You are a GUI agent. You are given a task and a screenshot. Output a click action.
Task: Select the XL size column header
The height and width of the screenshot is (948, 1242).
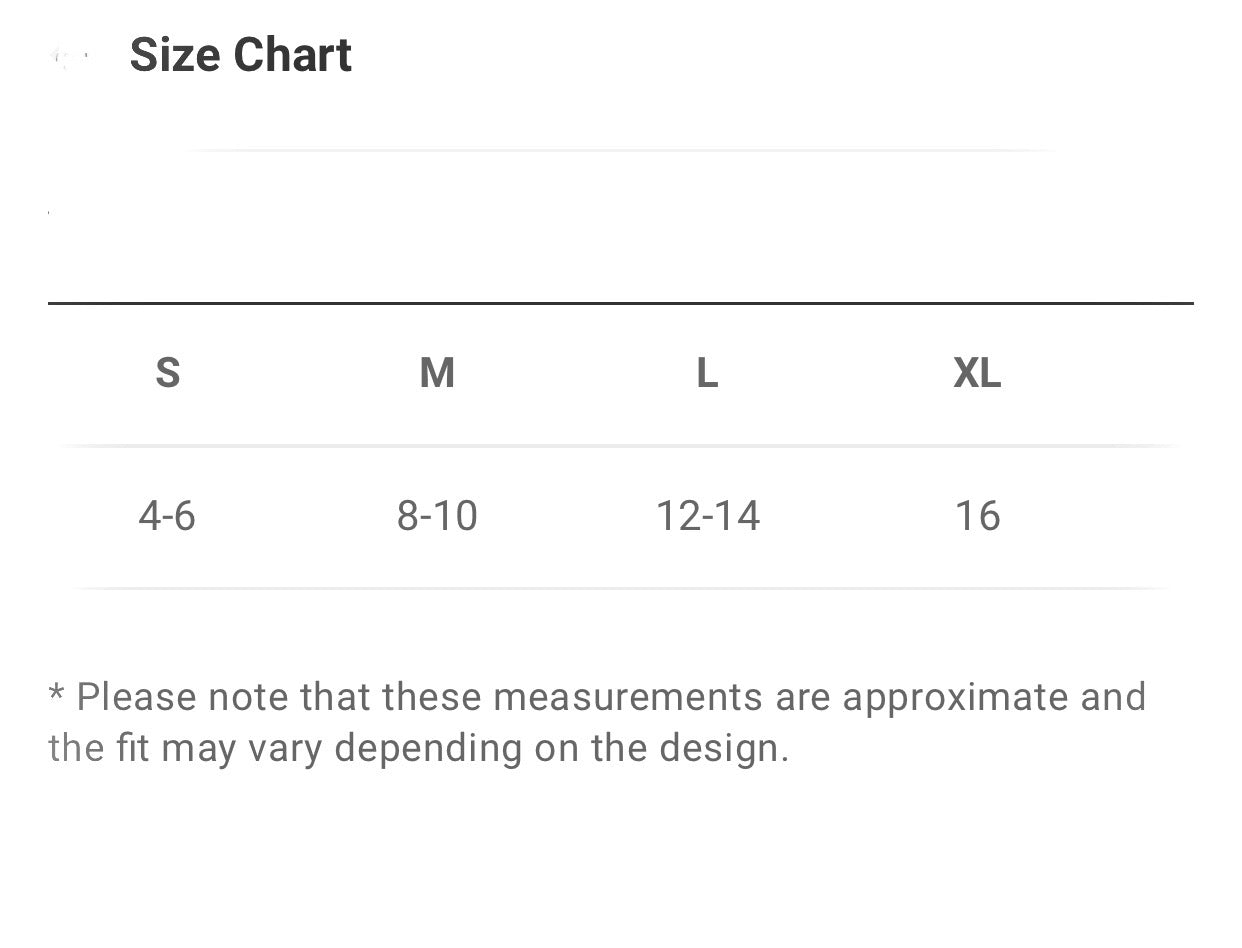977,373
